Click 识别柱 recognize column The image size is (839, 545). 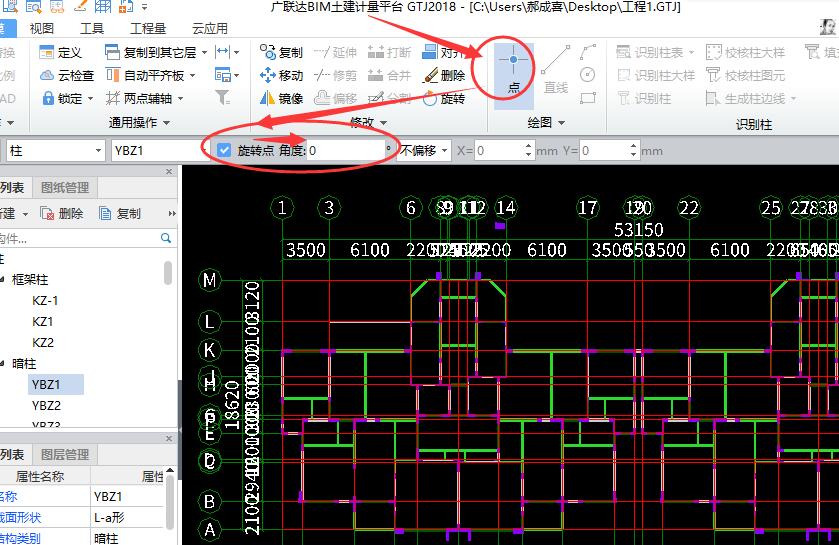(644, 98)
